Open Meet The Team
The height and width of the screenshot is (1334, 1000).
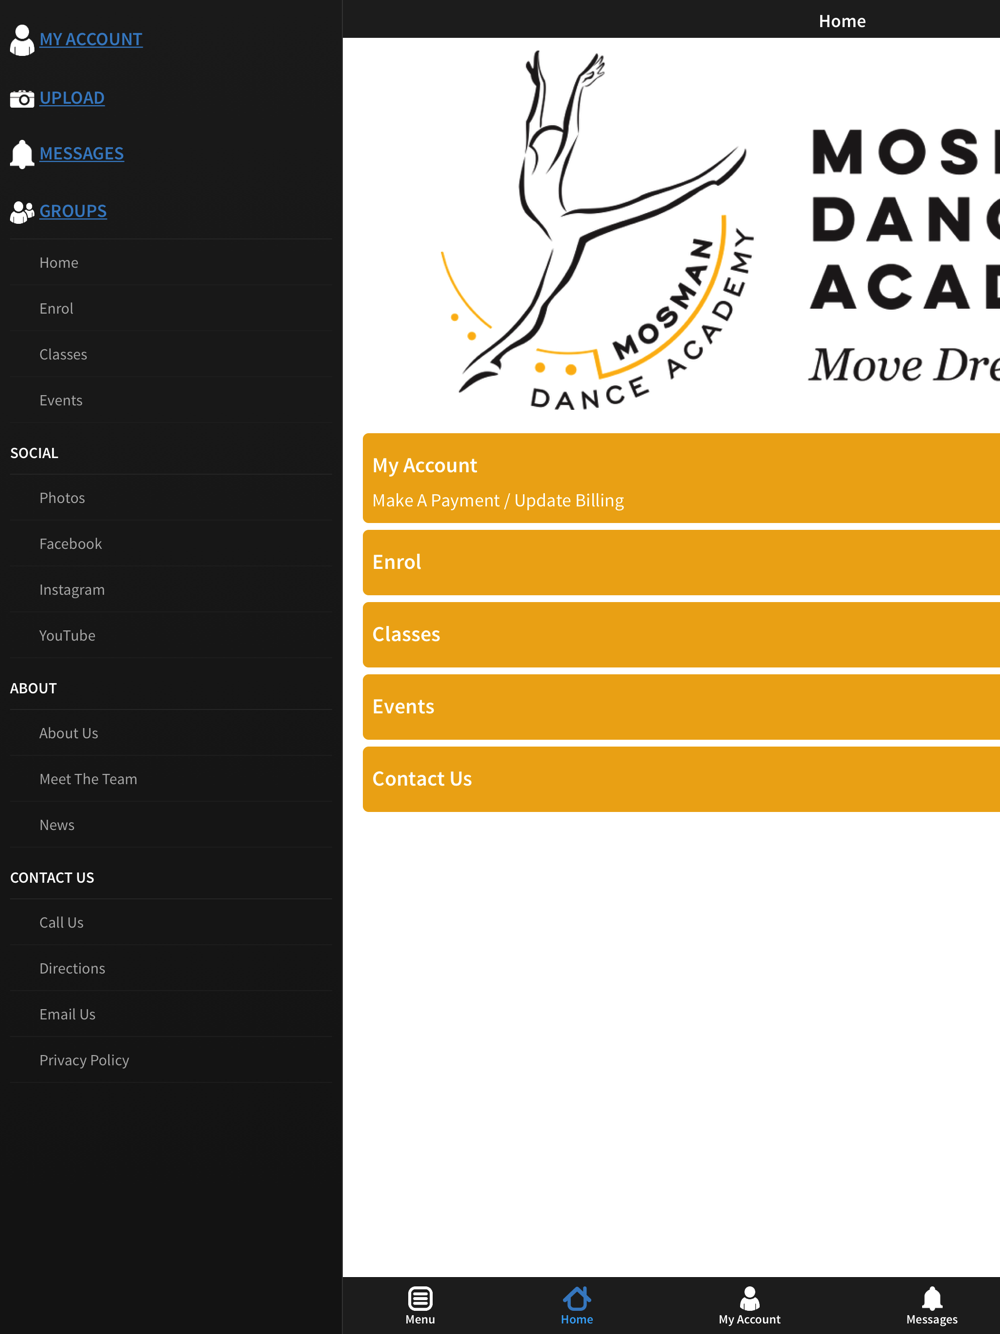click(171, 779)
